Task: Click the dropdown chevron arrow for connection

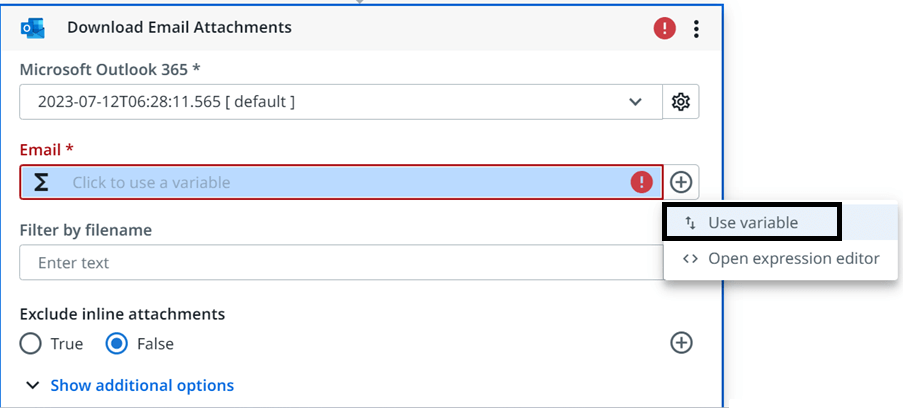Action: [635, 102]
